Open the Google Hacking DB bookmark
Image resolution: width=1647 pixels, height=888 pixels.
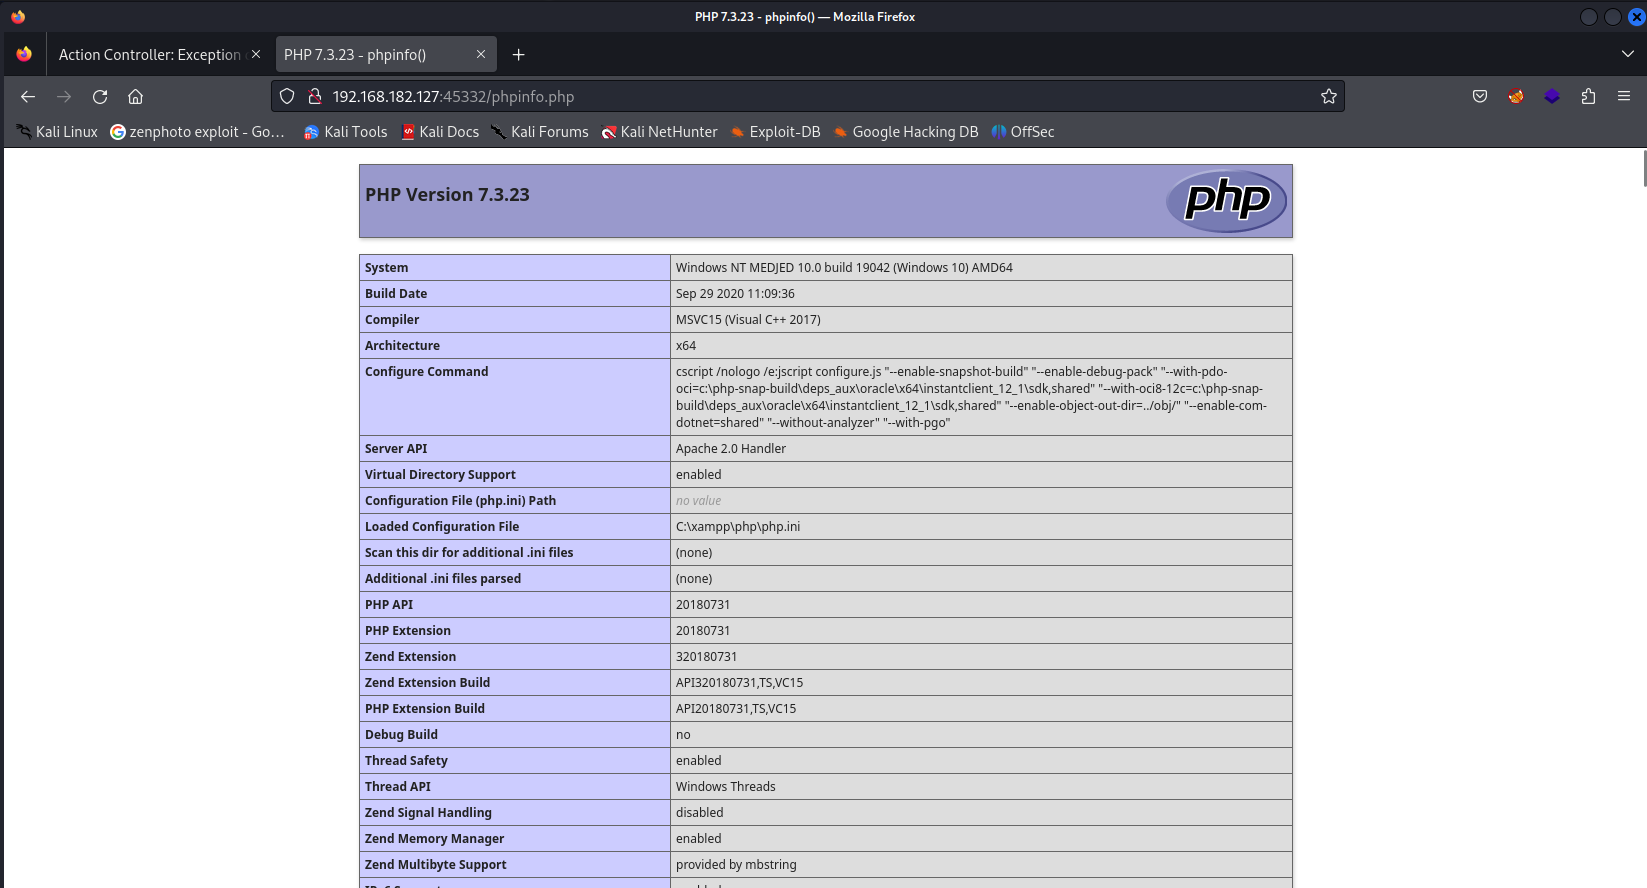(x=905, y=132)
